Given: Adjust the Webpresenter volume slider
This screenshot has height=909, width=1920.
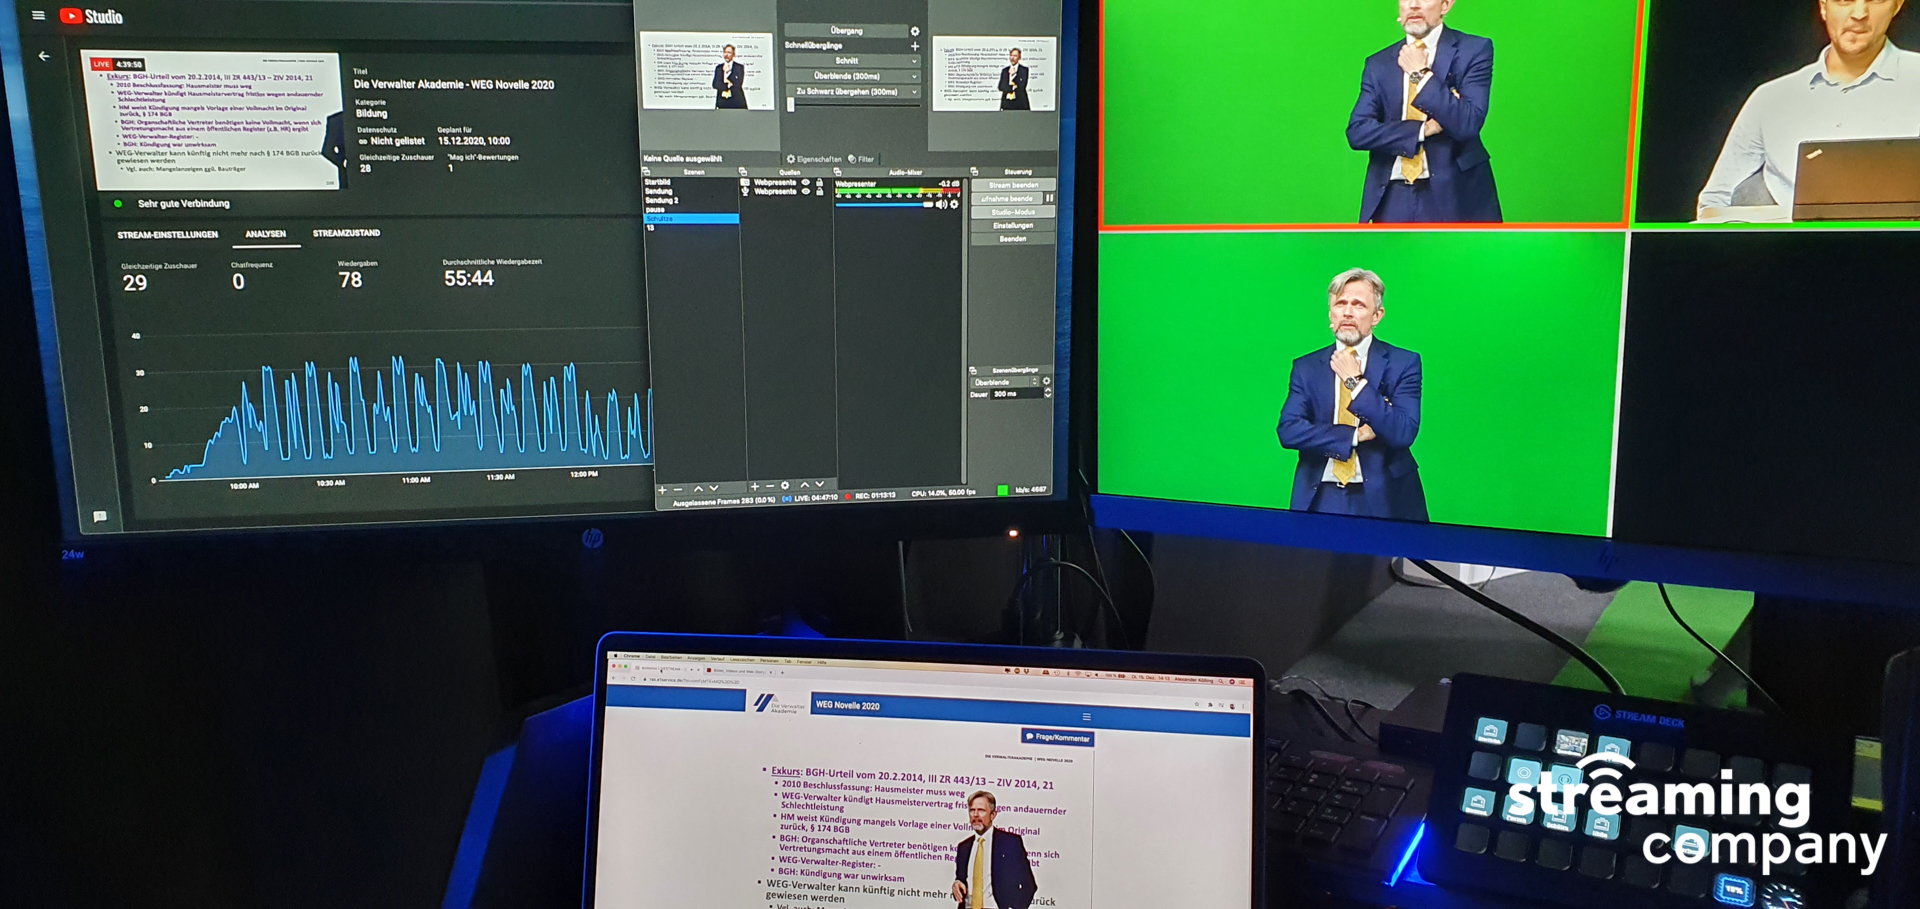Looking at the screenshot, I should (885, 204).
